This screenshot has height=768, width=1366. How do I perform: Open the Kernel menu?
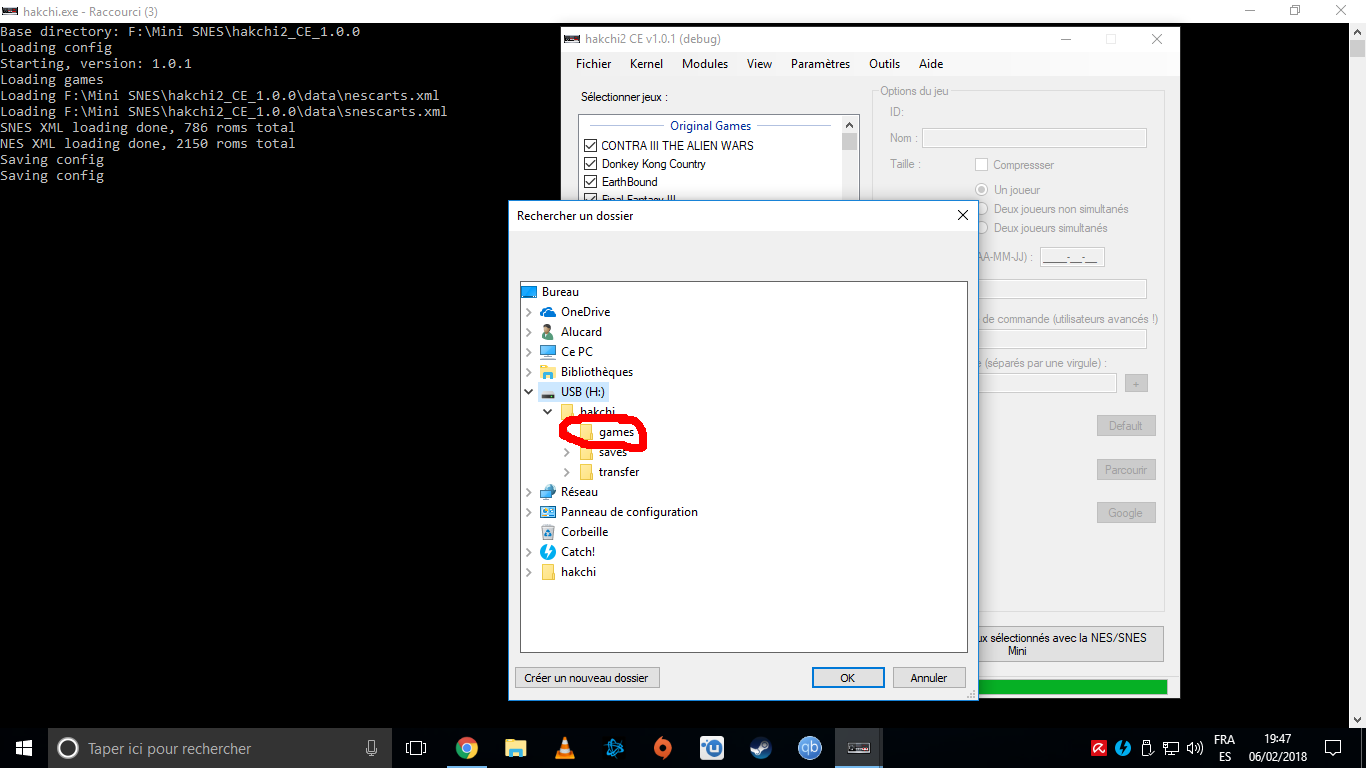coord(646,64)
